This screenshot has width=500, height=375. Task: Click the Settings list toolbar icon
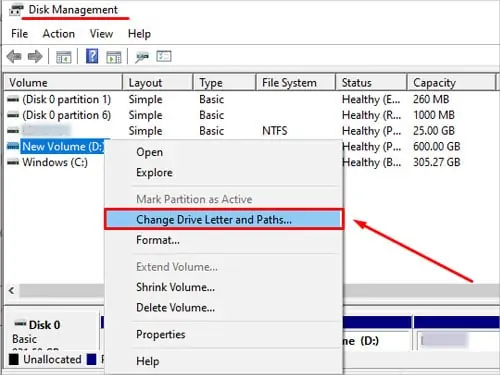coord(164,56)
